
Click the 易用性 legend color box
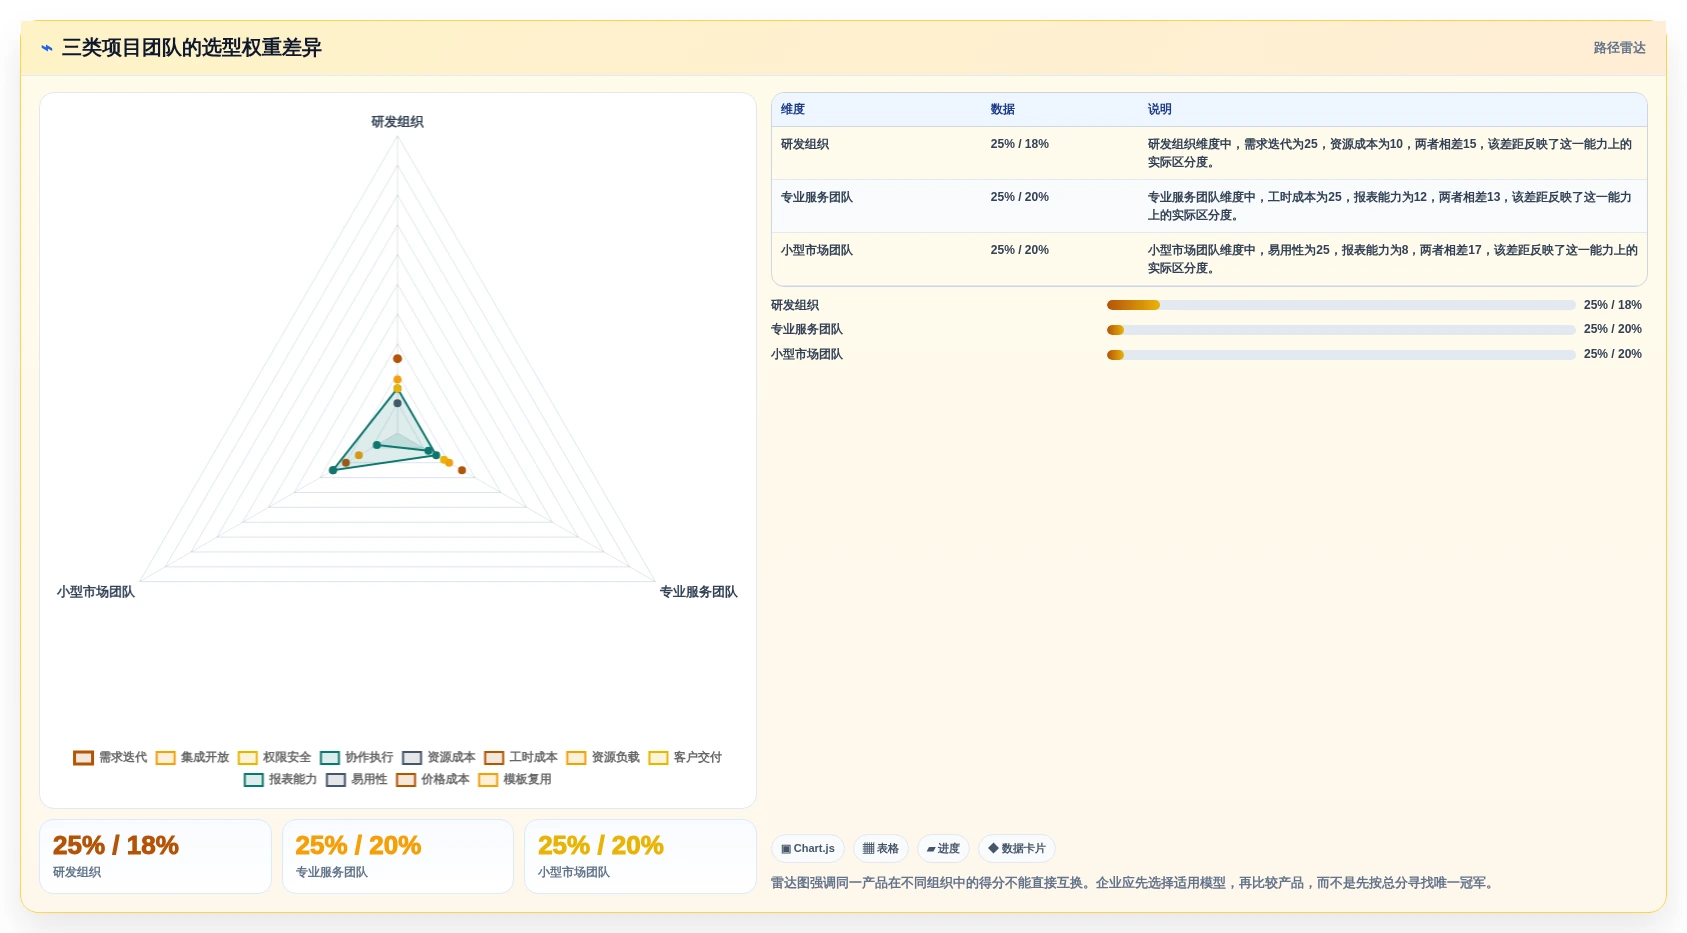336,780
